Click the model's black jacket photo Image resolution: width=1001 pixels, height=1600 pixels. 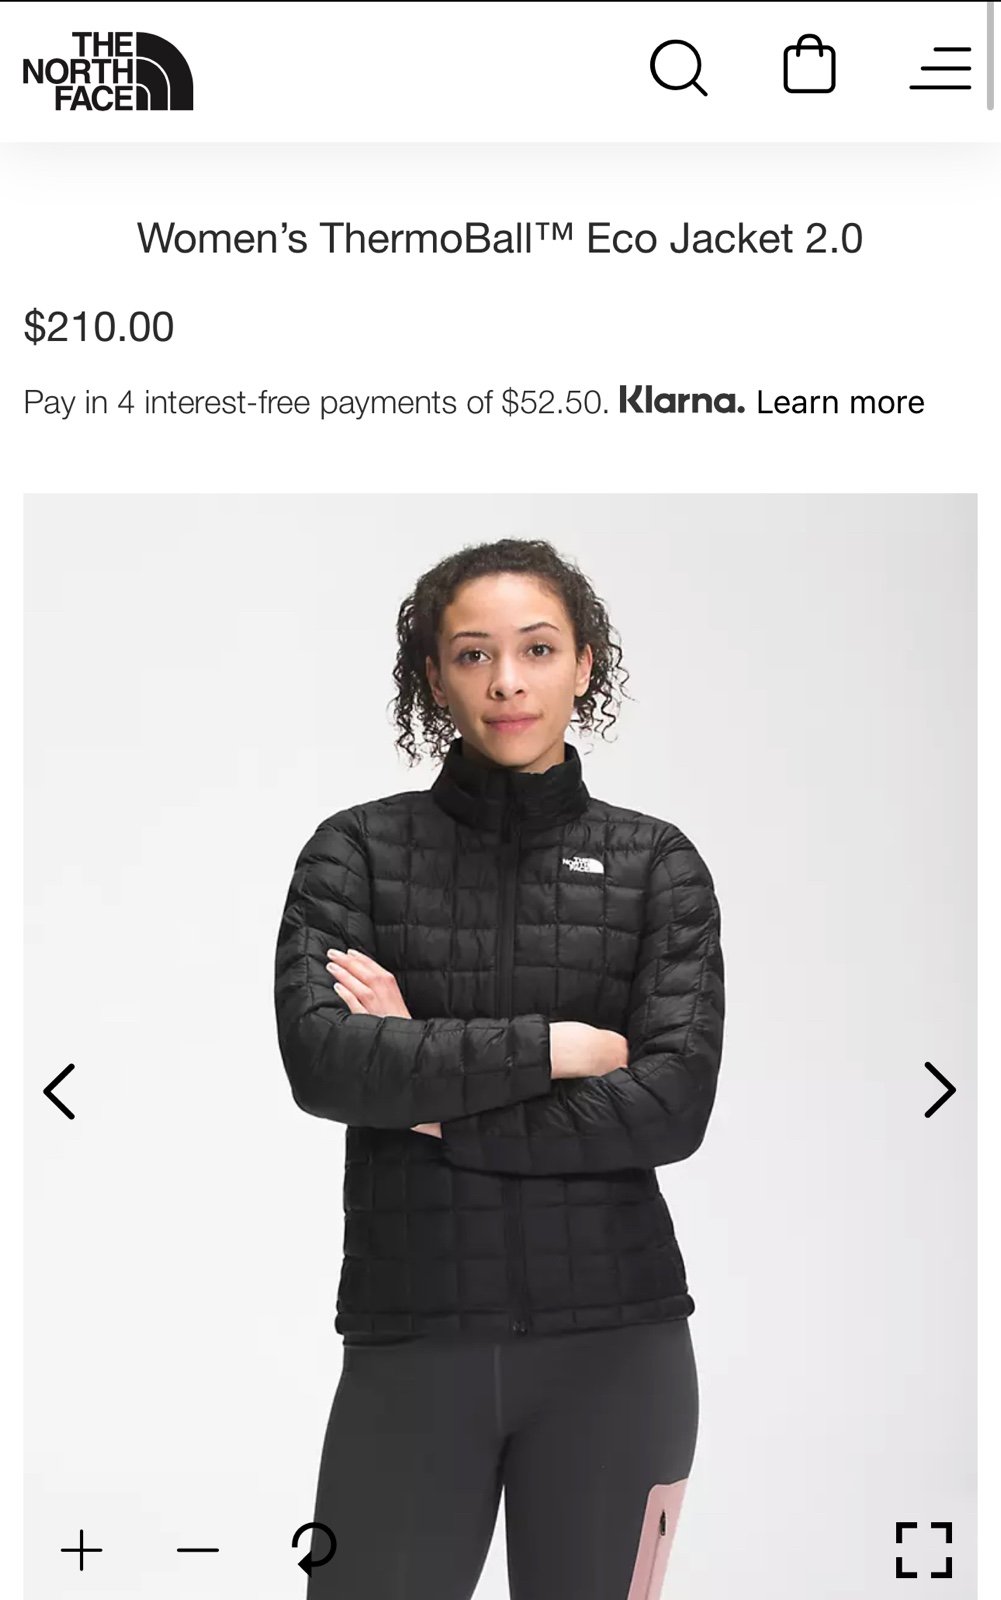coord(500,1046)
